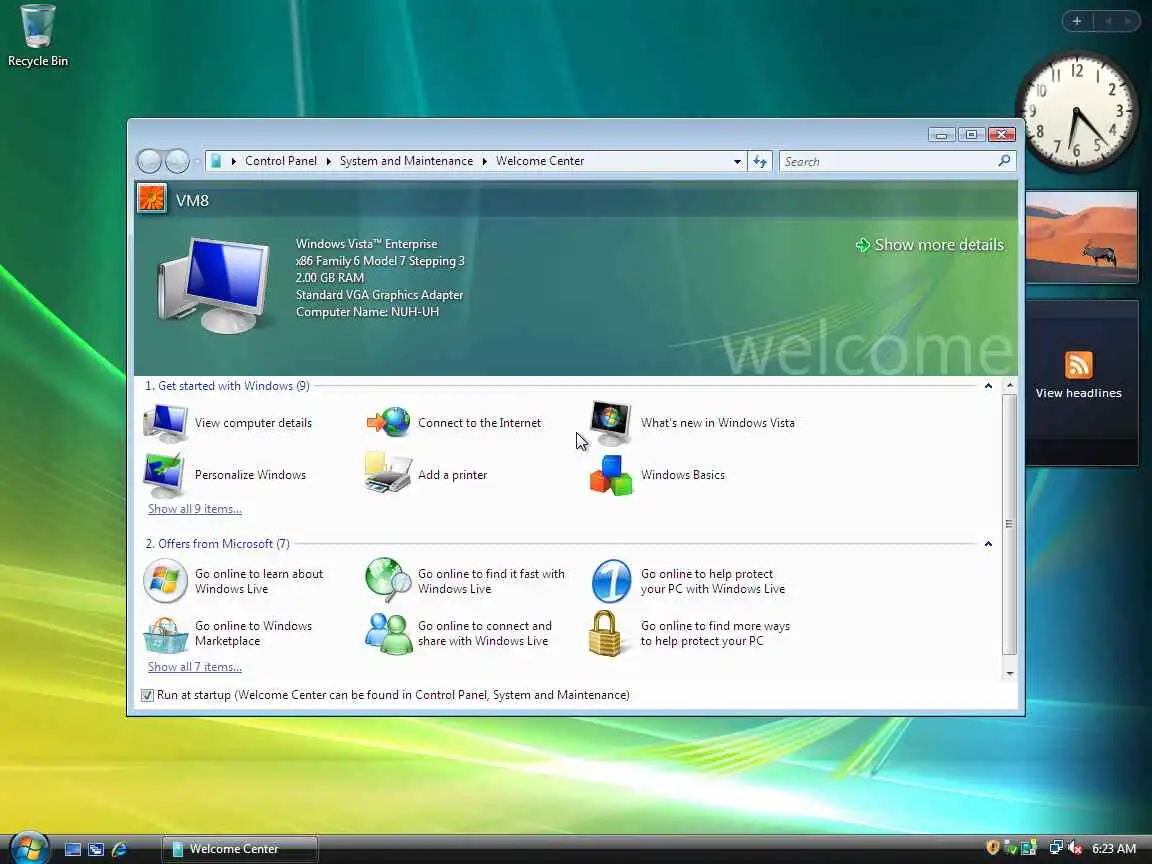Click the Windows Live OneCare protect PC icon
Viewport: 1152px width, 864px height.
point(611,580)
